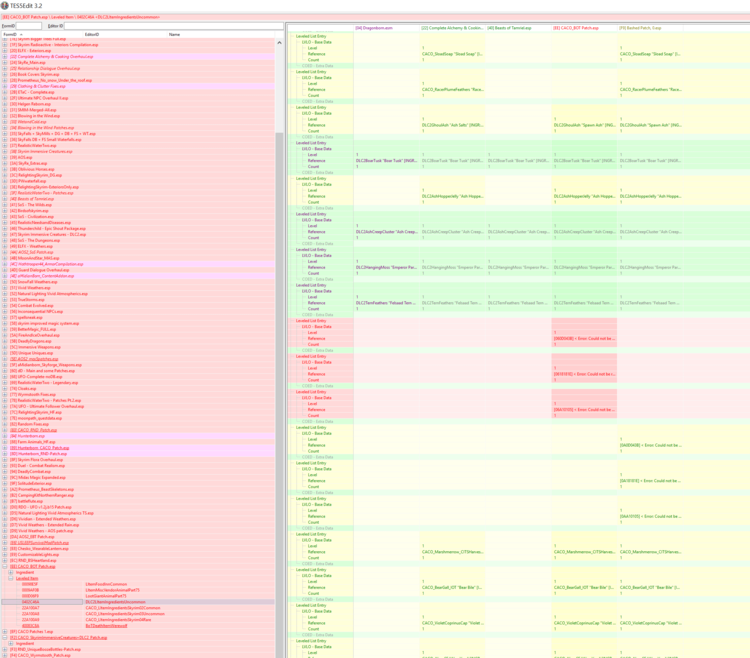Select Skyrim Immersive Creatures.esp in plugin tree
Screen dimensions: 750x658
[x=138, y=152]
